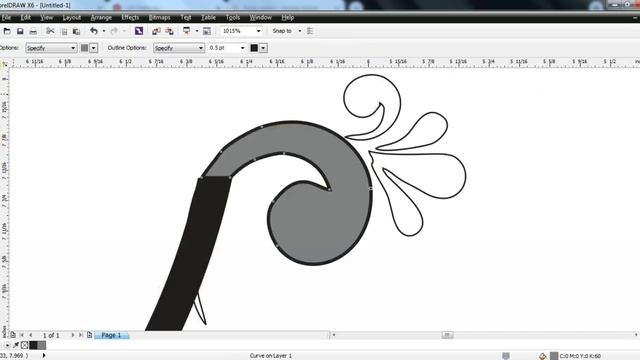Open the Tools menu
This screenshot has width=640, height=360.
pos(233,18)
